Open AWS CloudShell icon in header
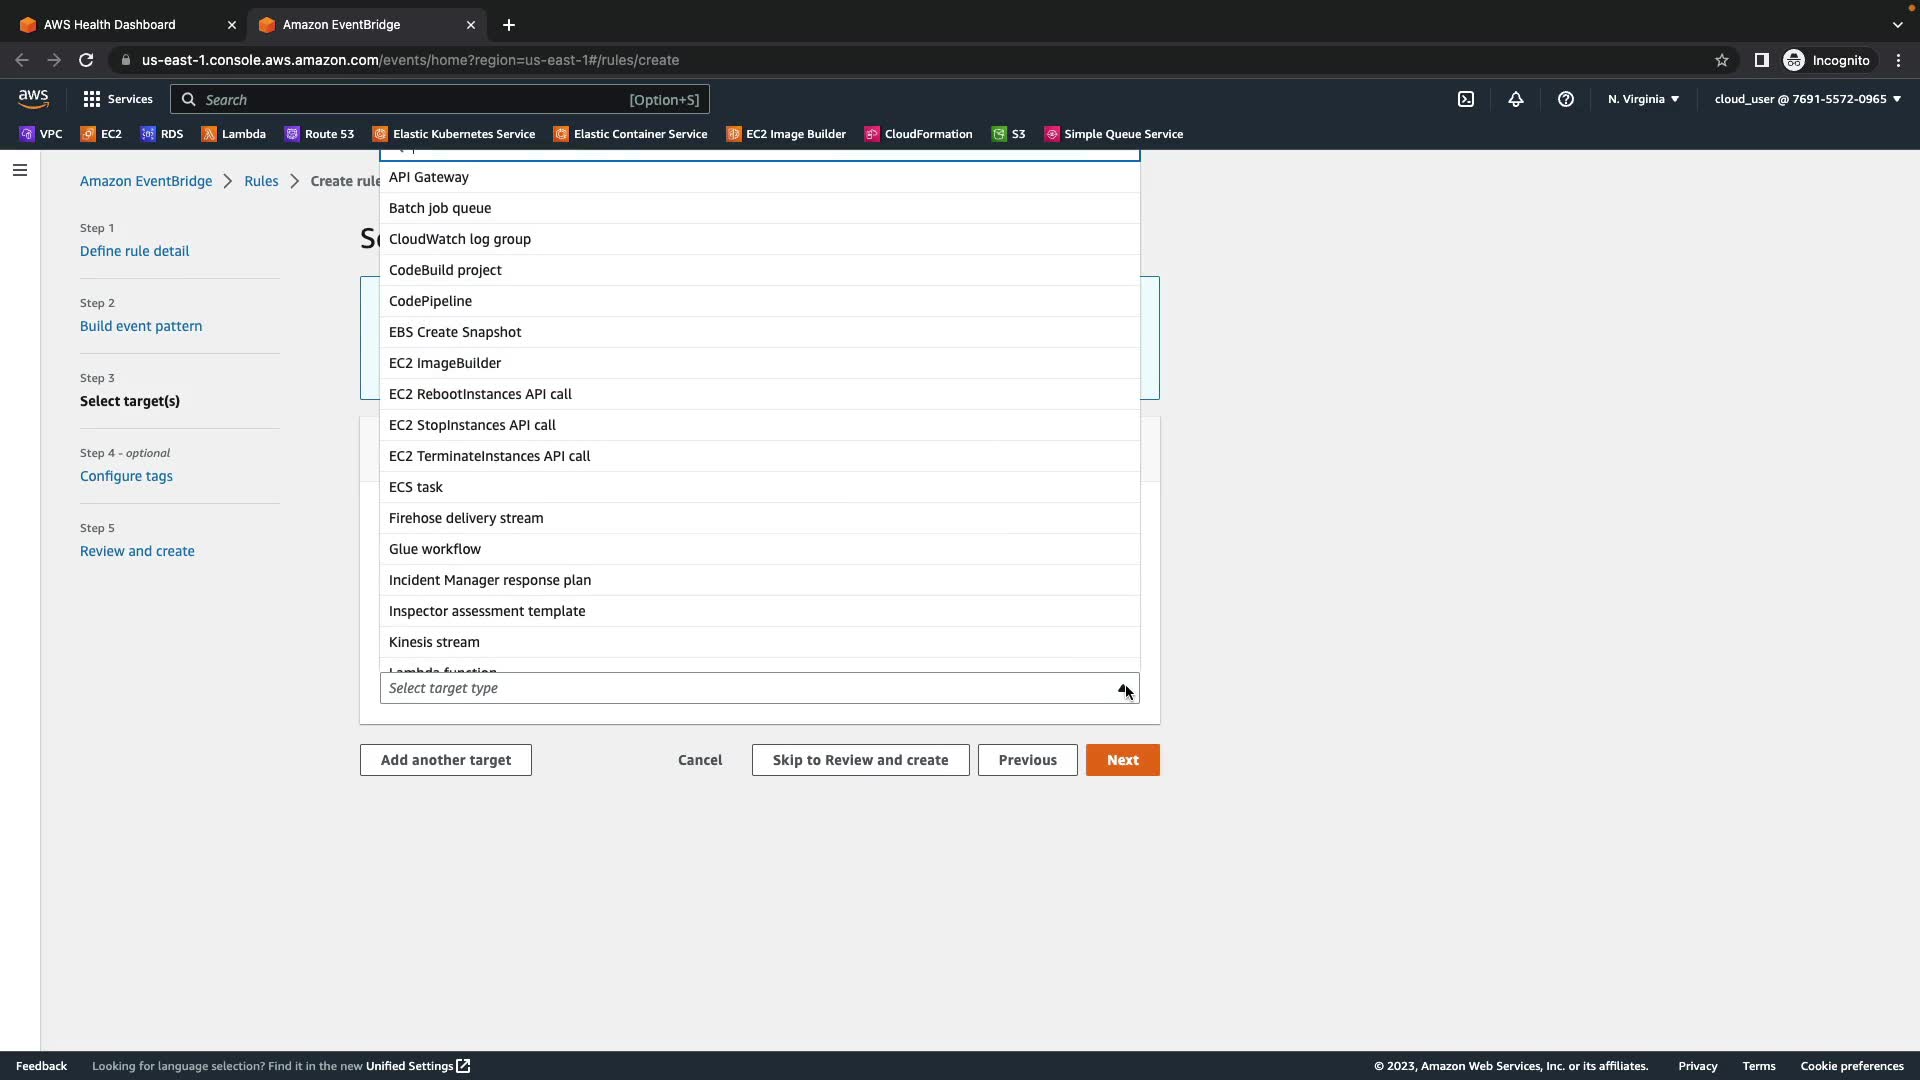Viewport: 1920px width, 1080px height. 1466,99
